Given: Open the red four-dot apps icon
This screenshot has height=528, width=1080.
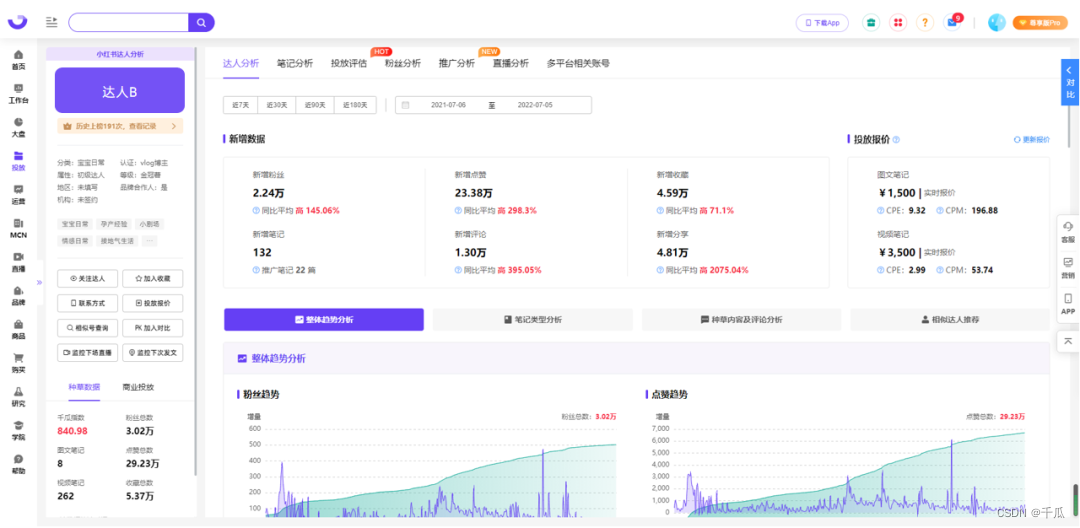Looking at the screenshot, I should pyautogui.click(x=897, y=23).
